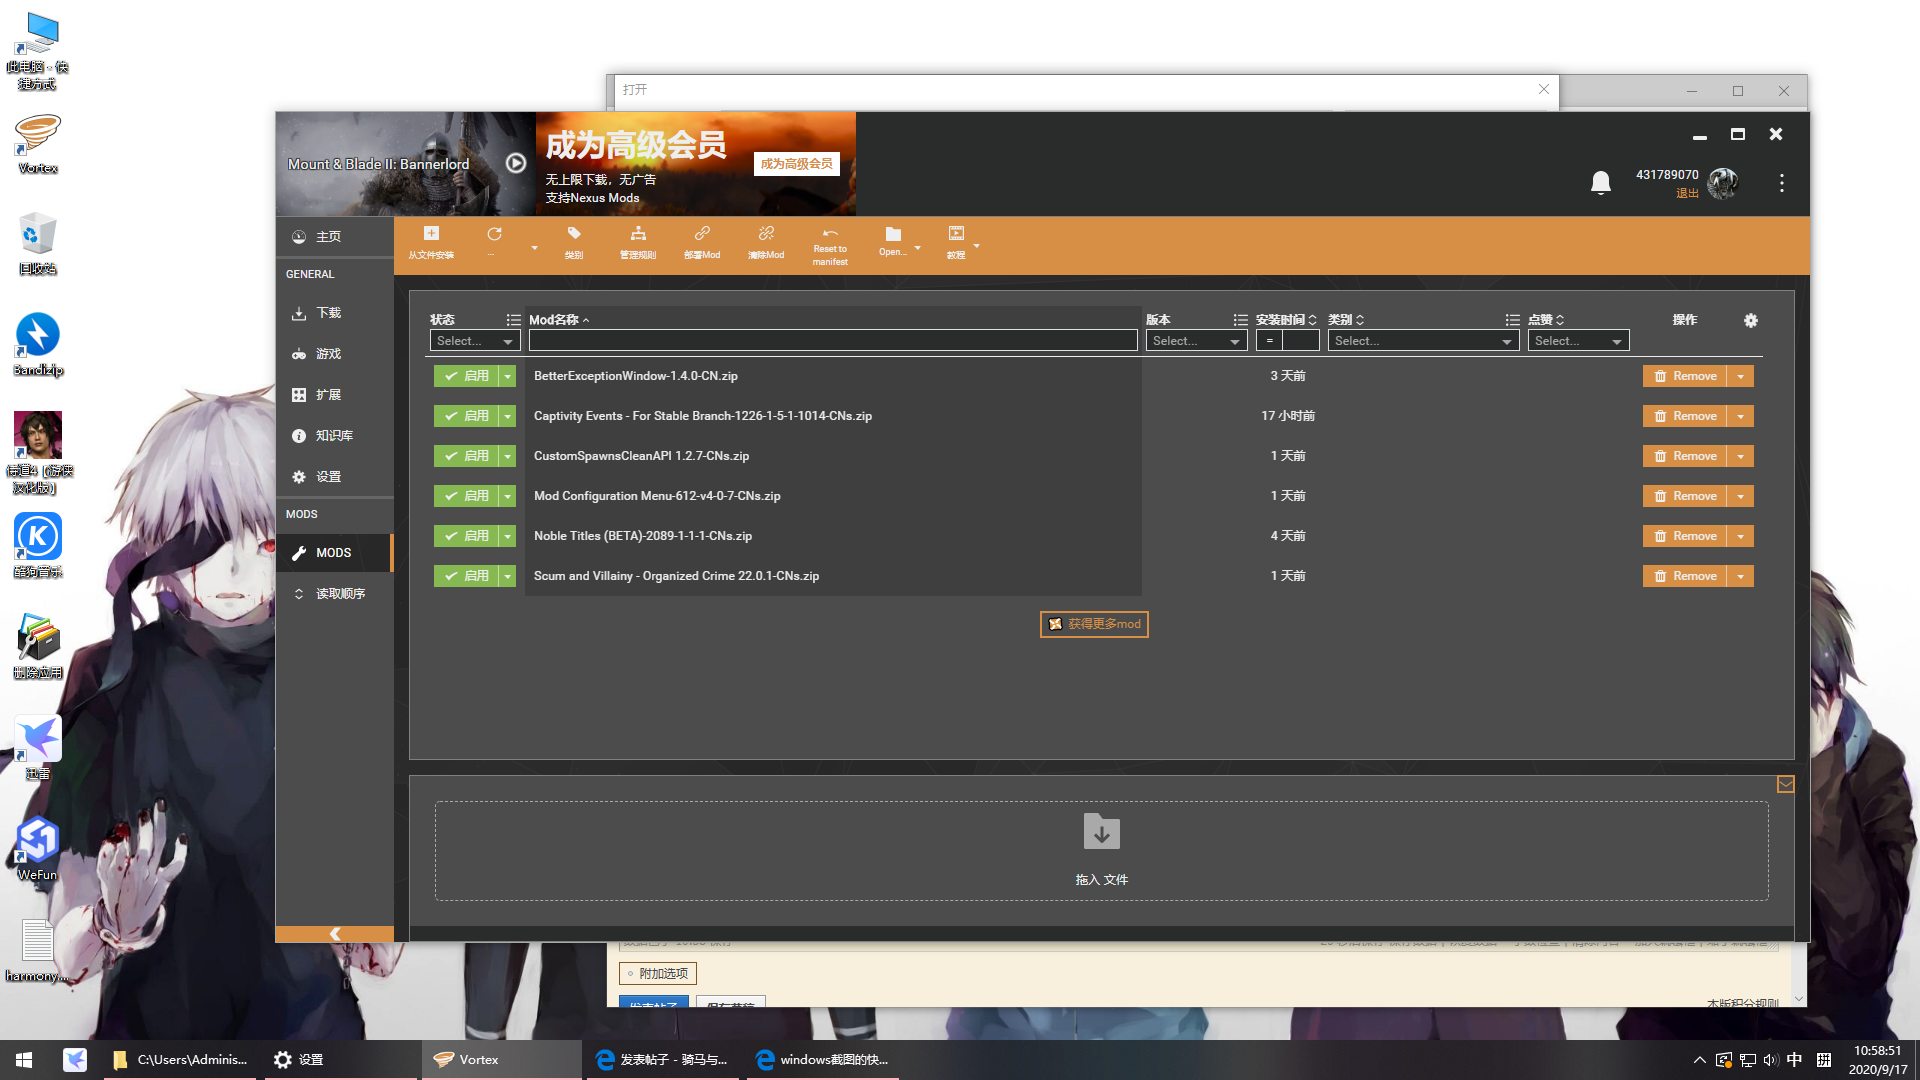Click the 状态 column list filter icon
This screenshot has height=1080, width=1920.
[x=513, y=320]
